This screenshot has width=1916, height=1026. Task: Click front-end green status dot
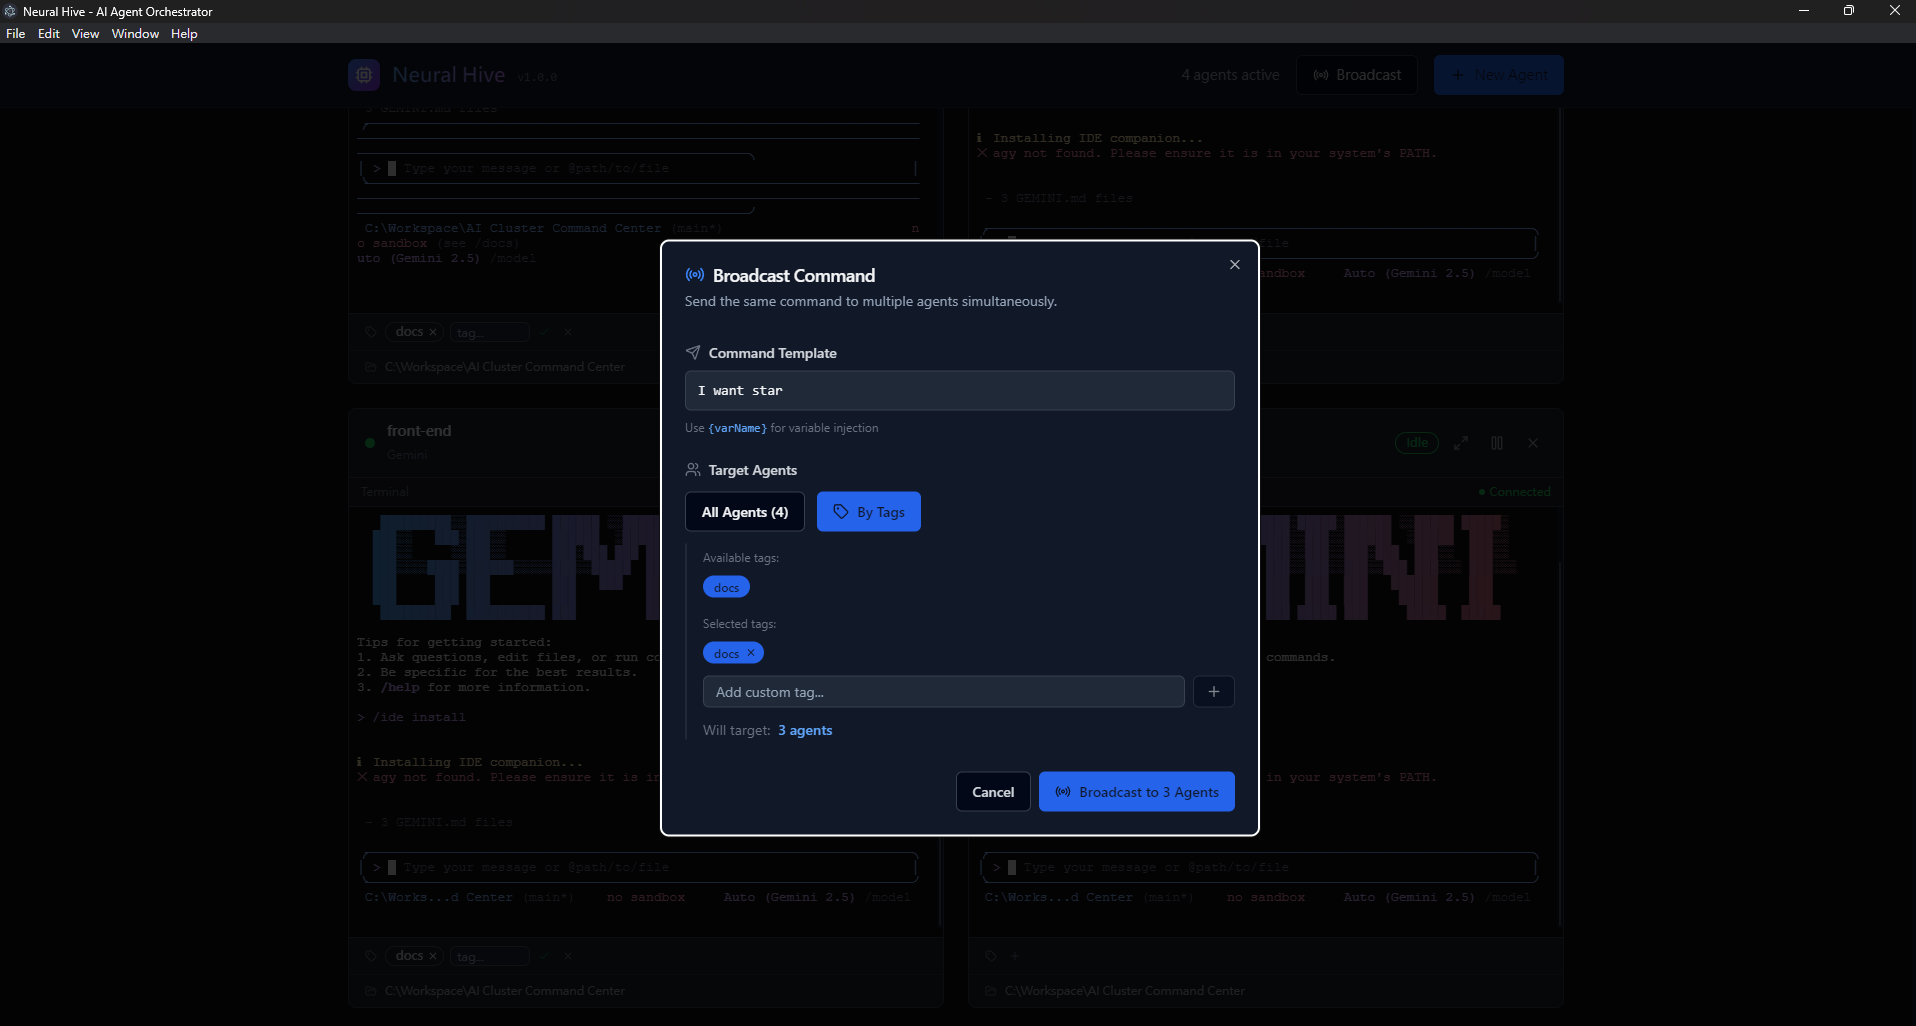click(370, 443)
